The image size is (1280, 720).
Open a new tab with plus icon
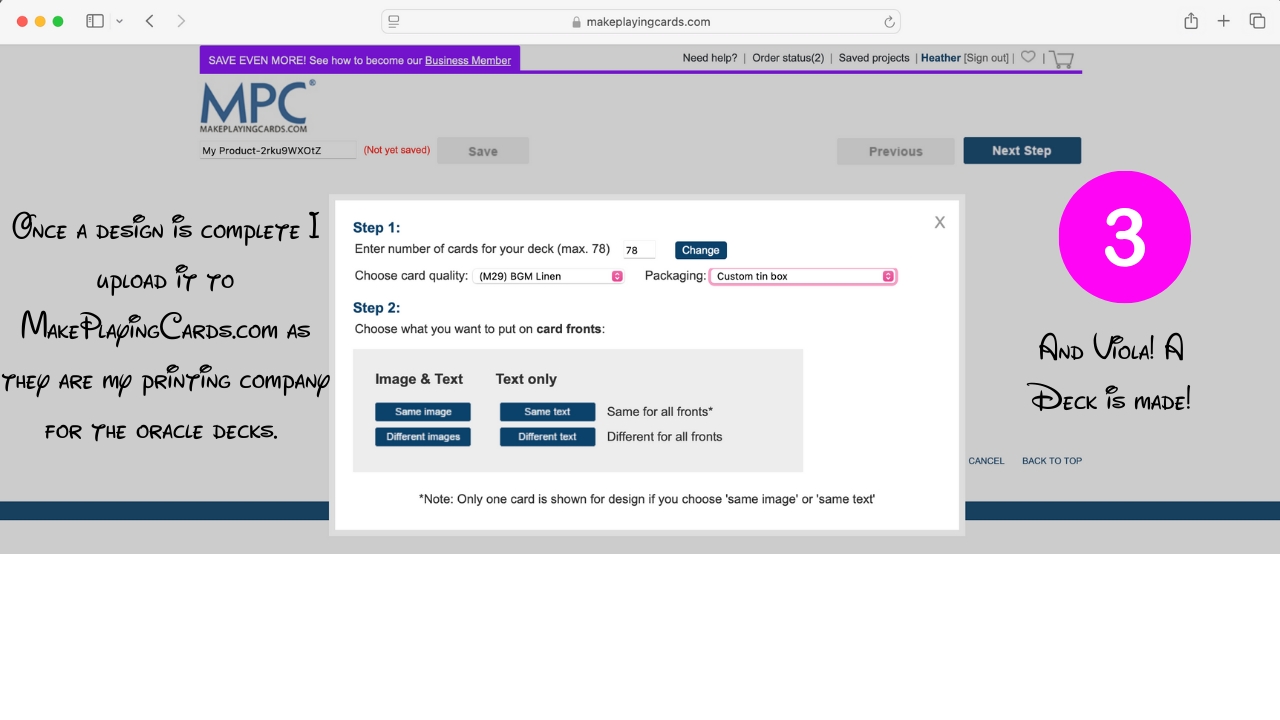click(1223, 21)
